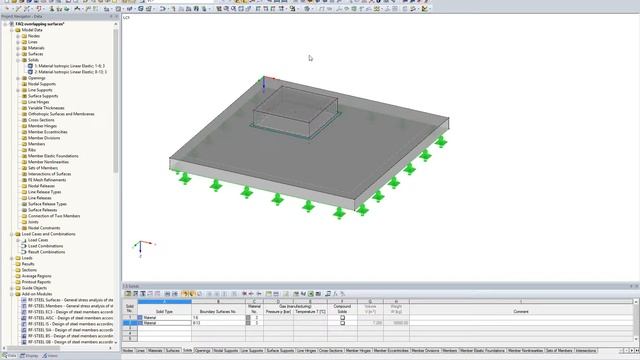Select Printout Reports in navigator
Screen dimensions: 640x360
tap(36, 282)
